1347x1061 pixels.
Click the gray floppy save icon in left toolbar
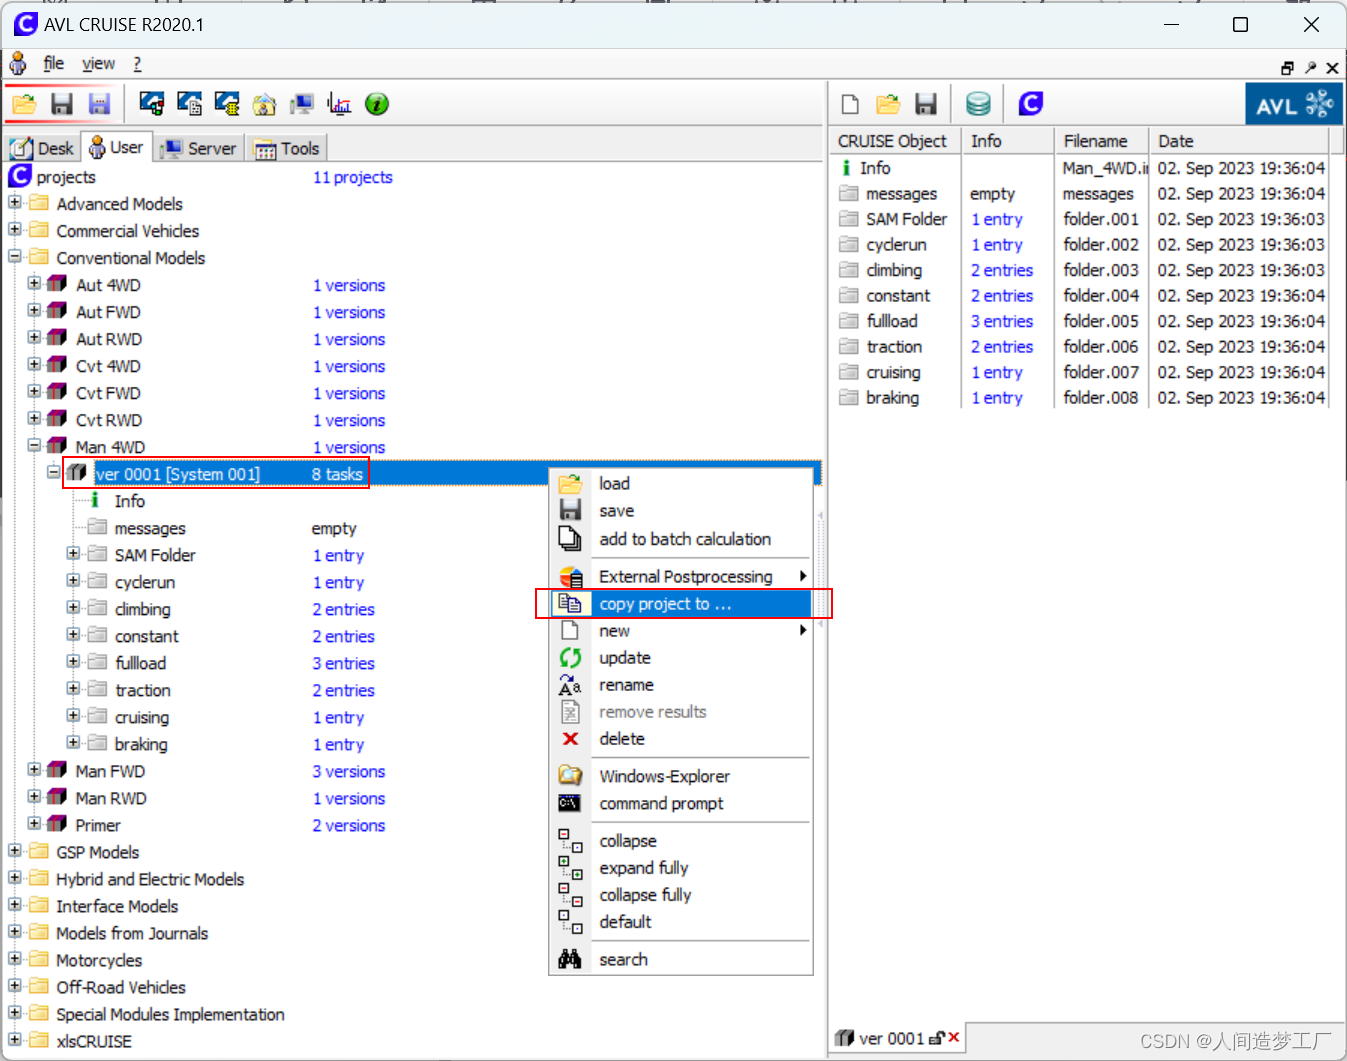[62, 104]
